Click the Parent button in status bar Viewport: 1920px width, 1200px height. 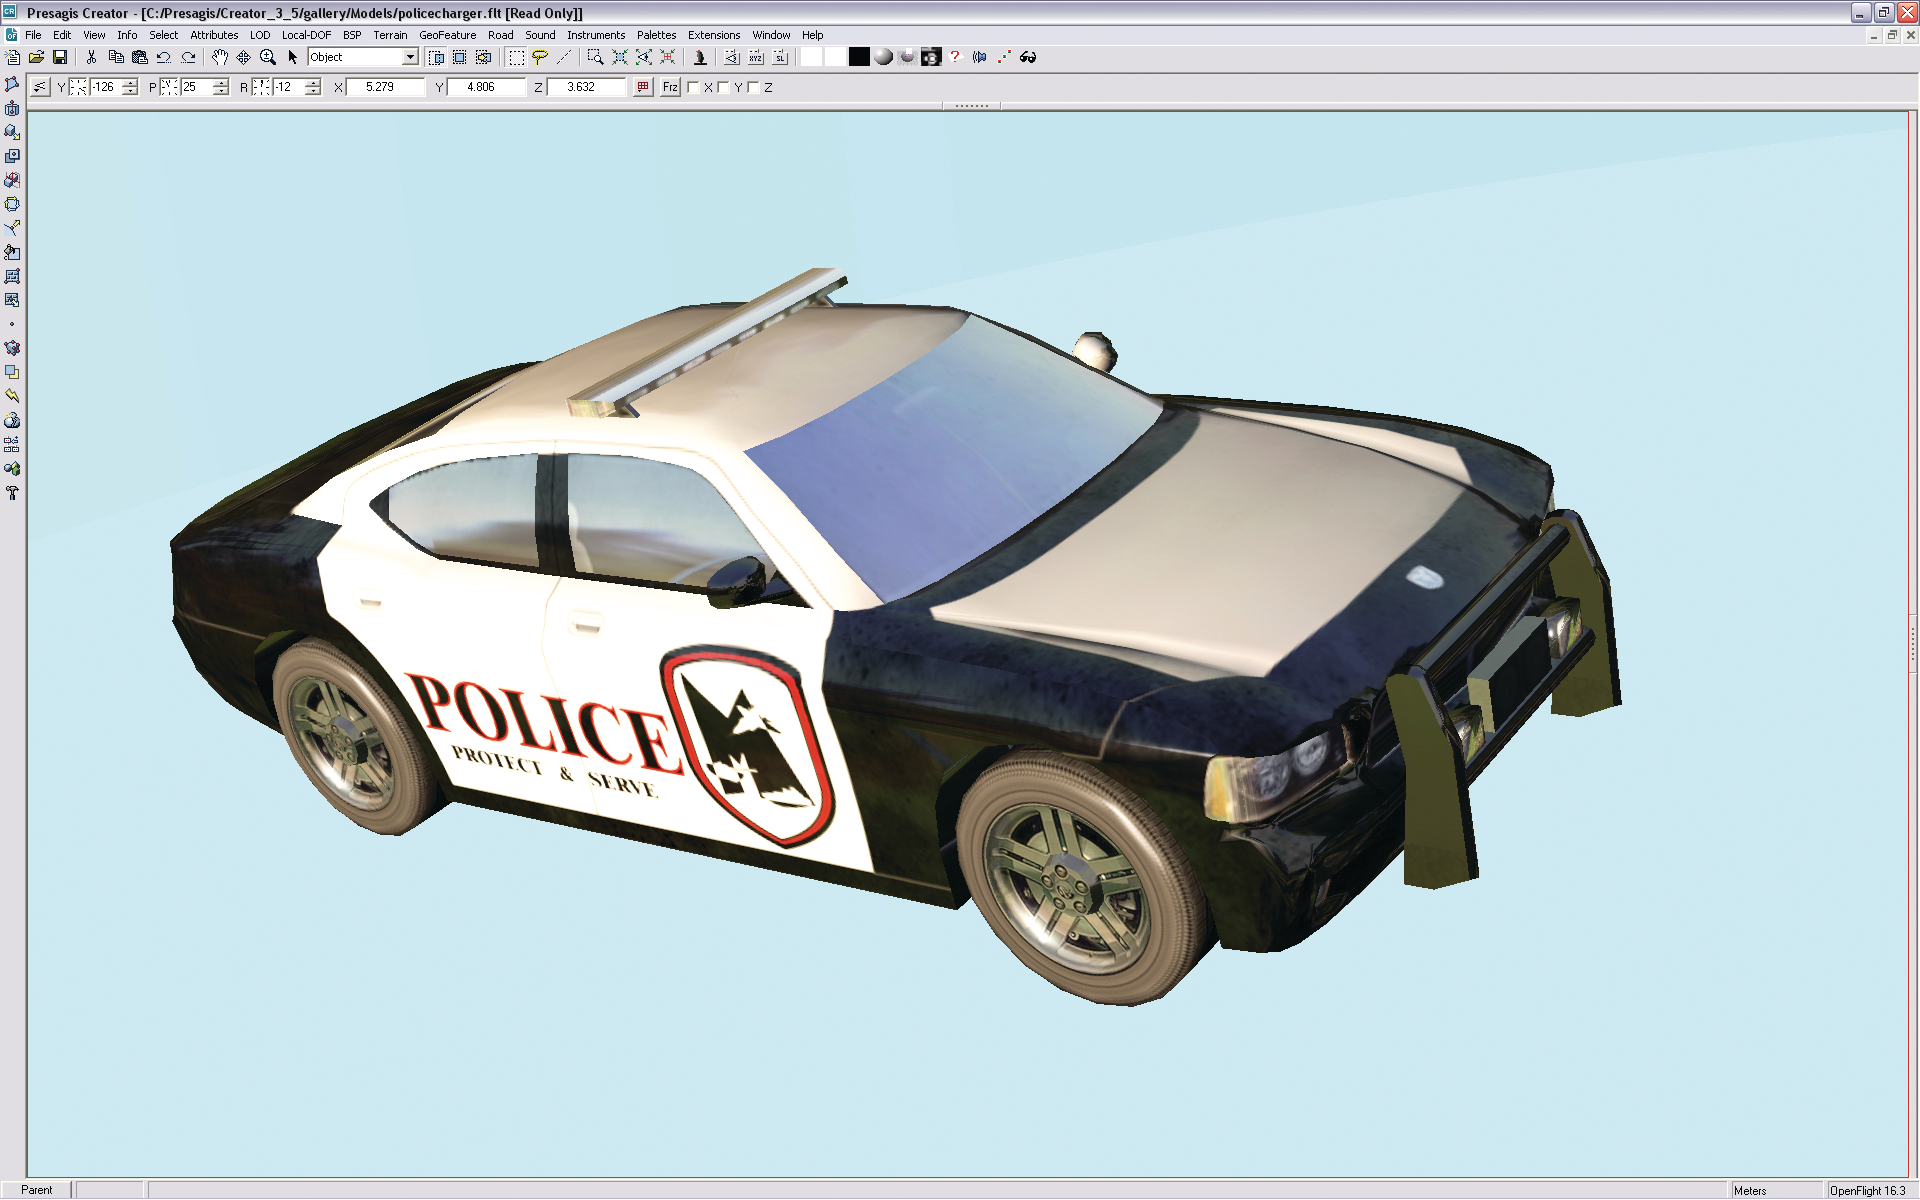pos(37,1190)
